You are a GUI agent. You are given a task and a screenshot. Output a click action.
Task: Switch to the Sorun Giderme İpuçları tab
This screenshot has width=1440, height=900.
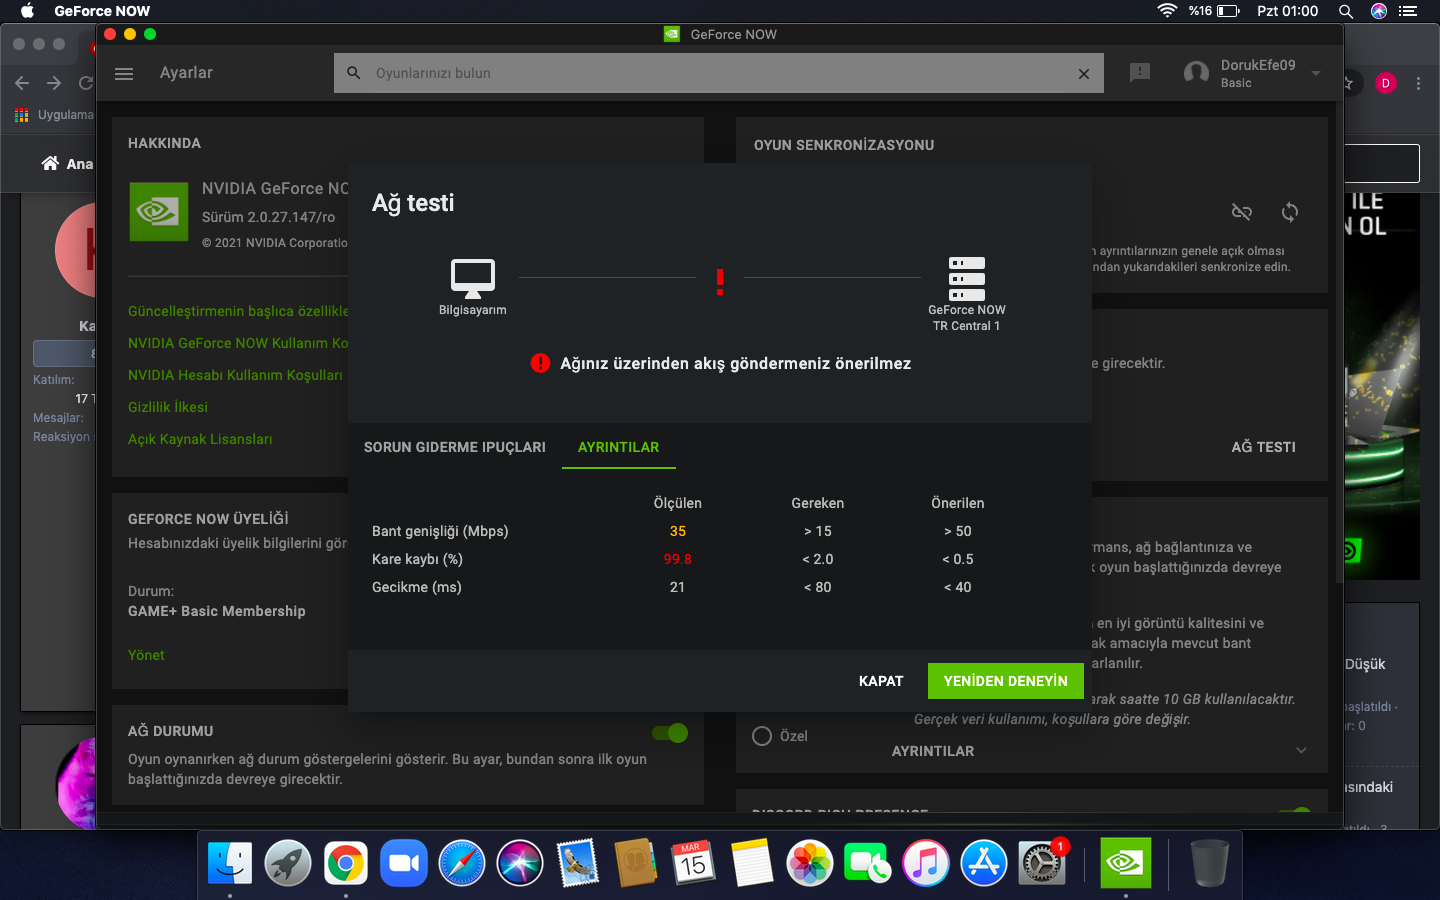pos(455,447)
